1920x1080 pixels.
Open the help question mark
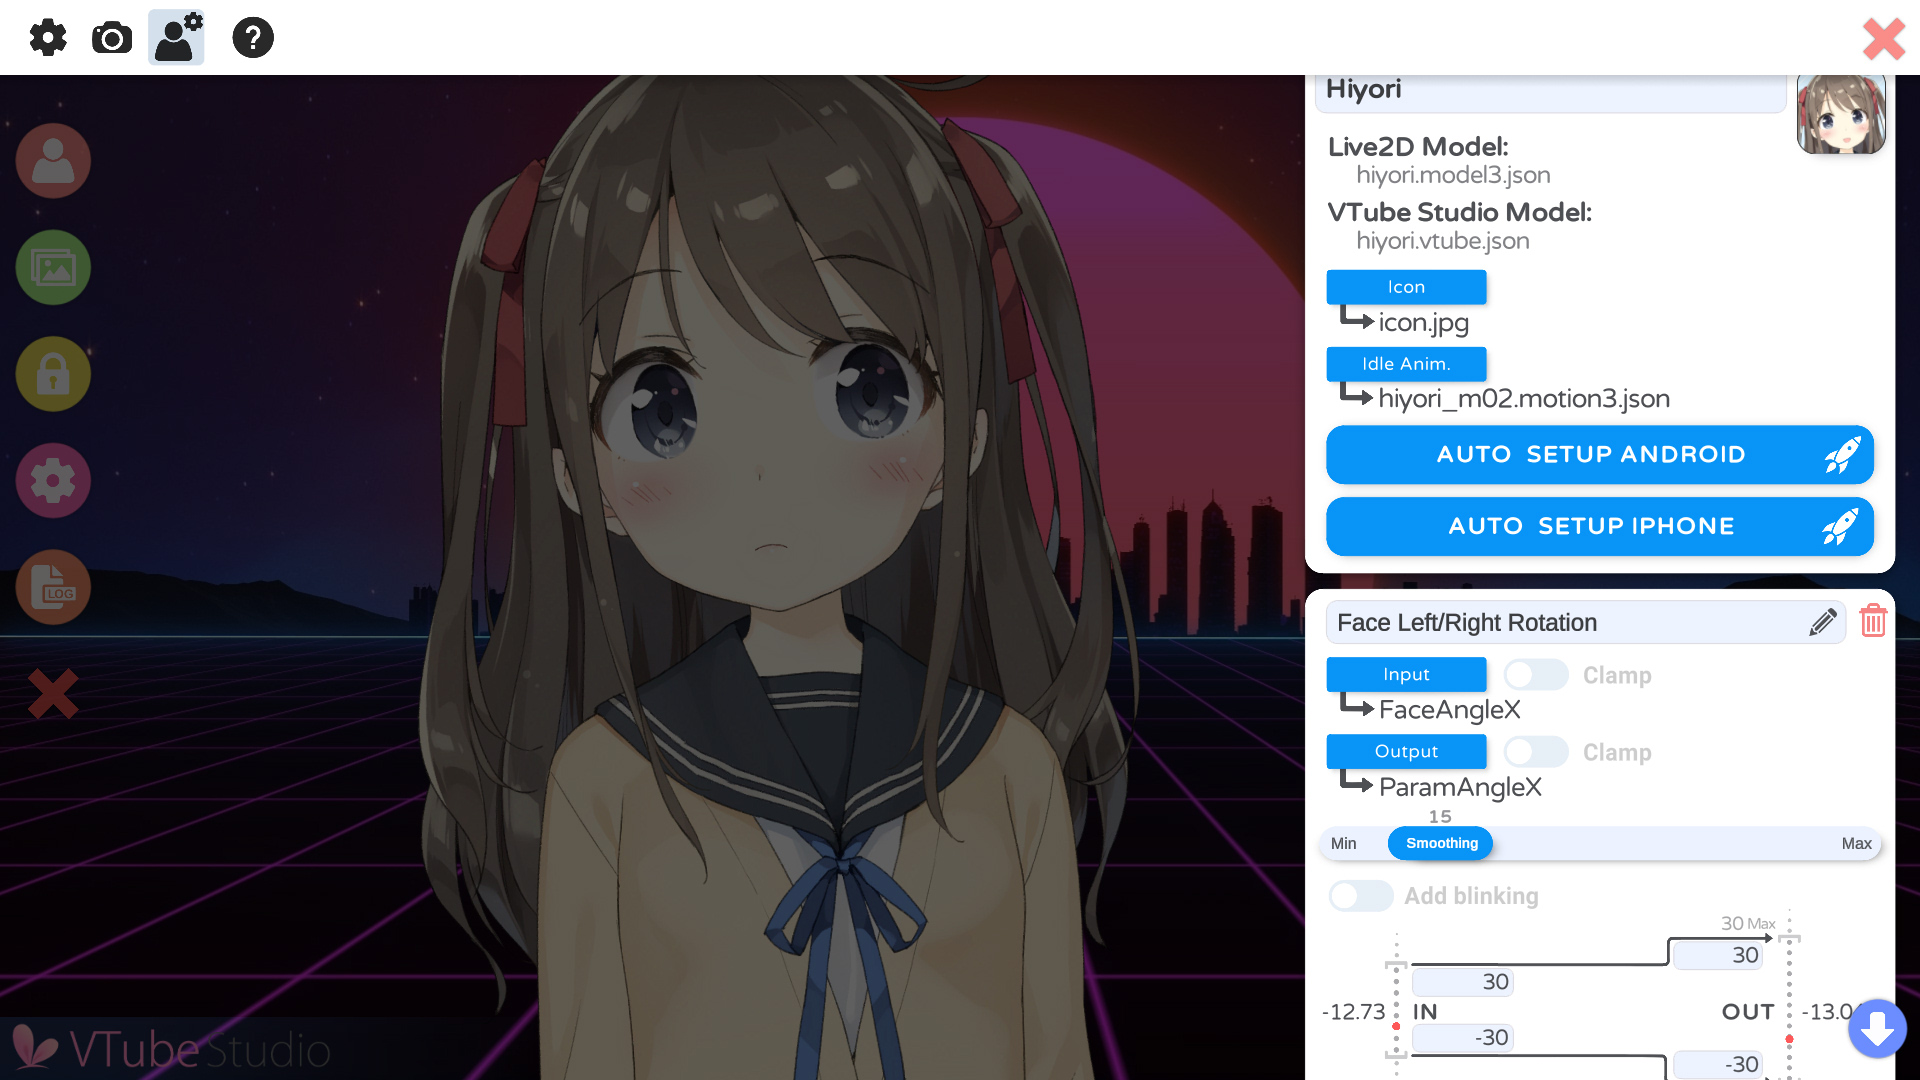tap(253, 38)
